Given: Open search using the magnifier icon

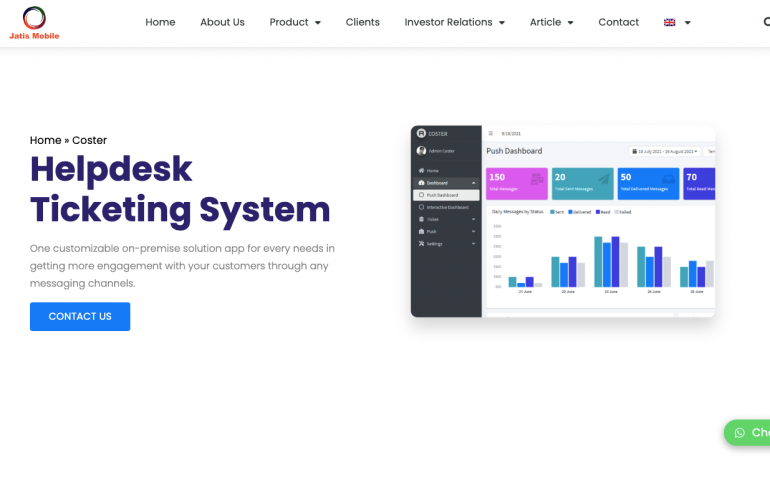Looking at the screenshot, I should pyautogui.click(x=765, y=22).
